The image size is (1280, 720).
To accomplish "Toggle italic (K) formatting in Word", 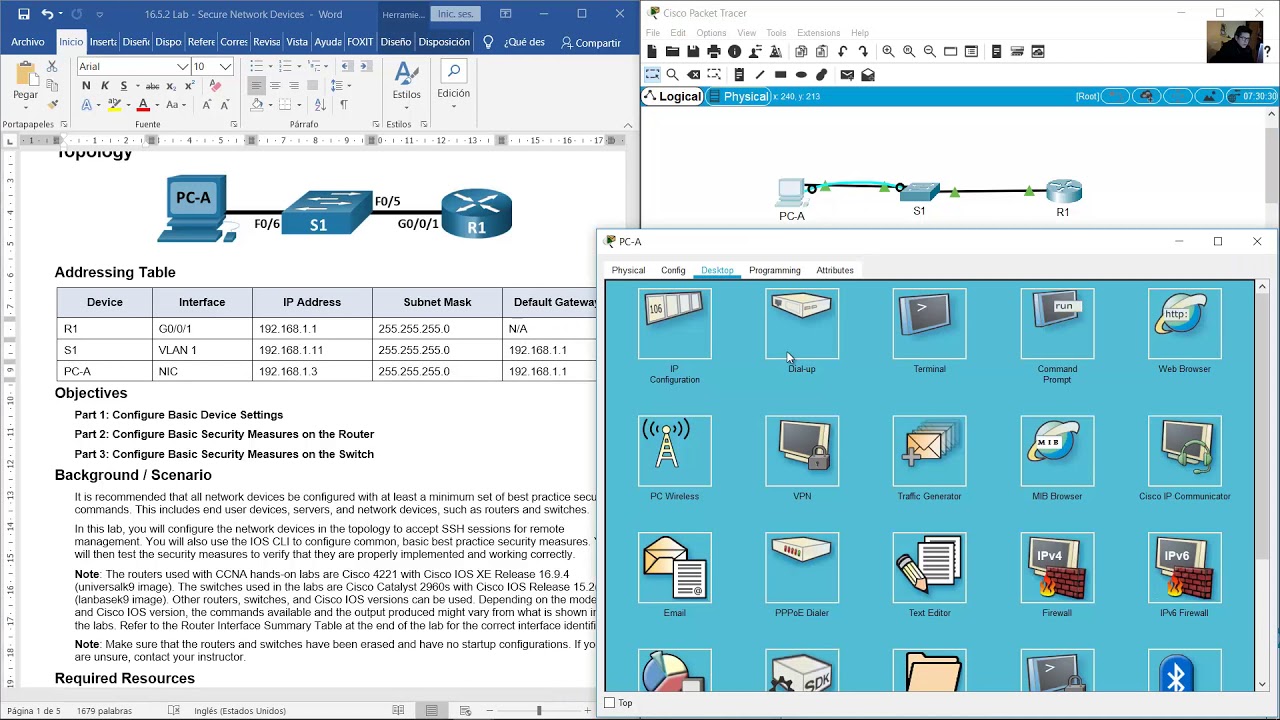I will point(104,86).
